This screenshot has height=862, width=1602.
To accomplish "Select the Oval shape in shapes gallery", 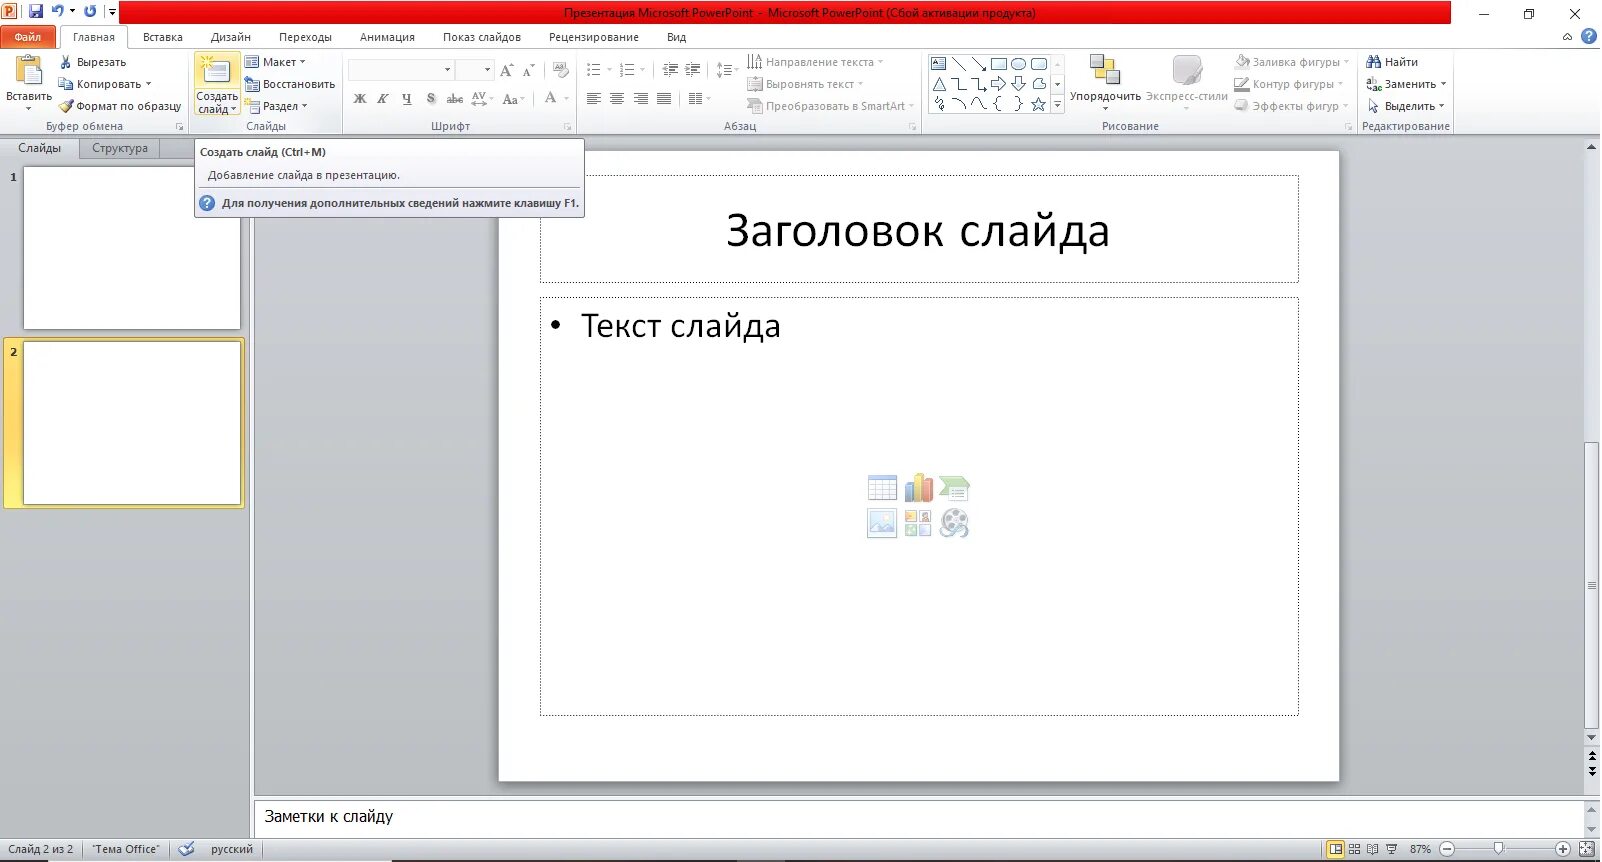I will (x=1018, y=64).
